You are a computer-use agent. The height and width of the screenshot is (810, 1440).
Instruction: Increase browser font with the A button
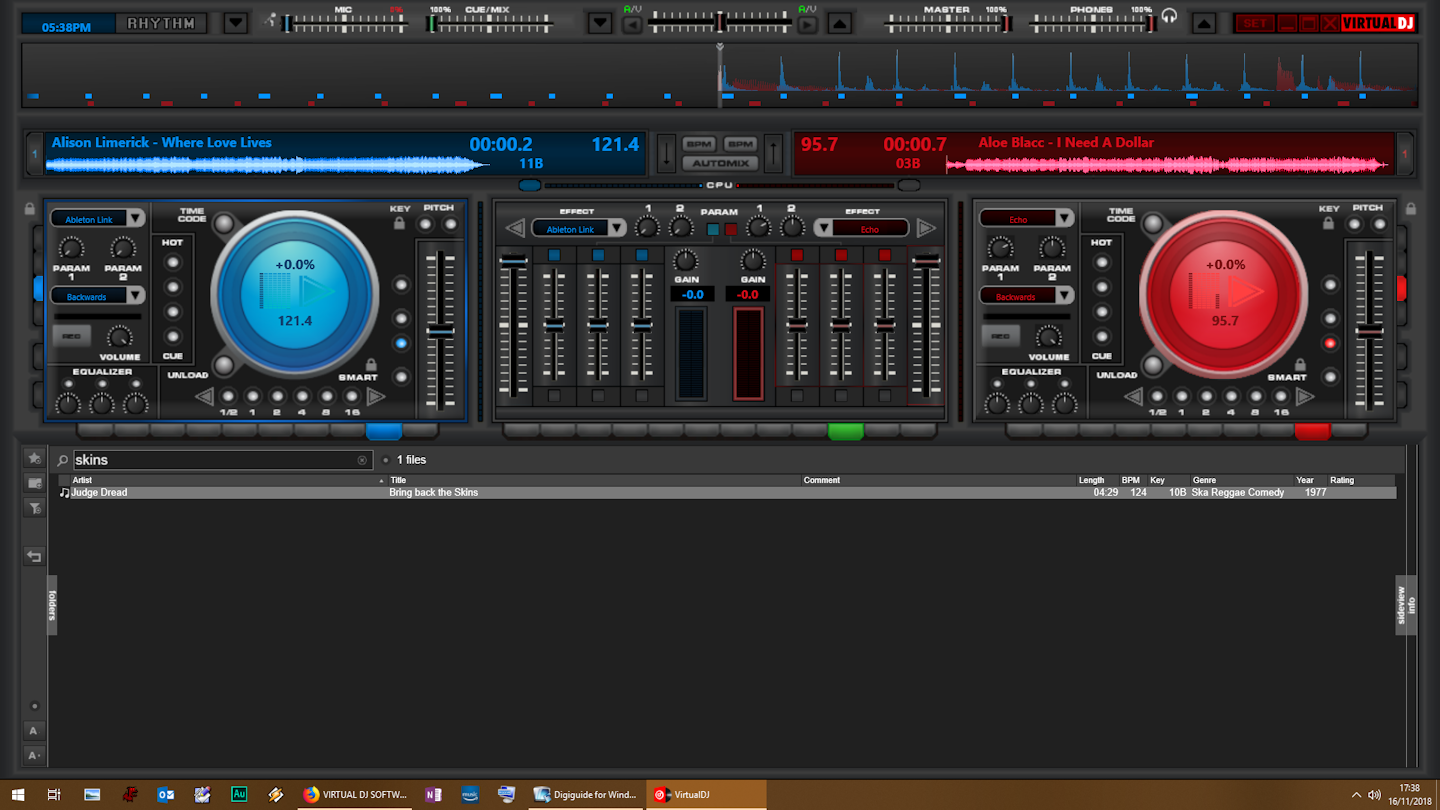(34, 731)
